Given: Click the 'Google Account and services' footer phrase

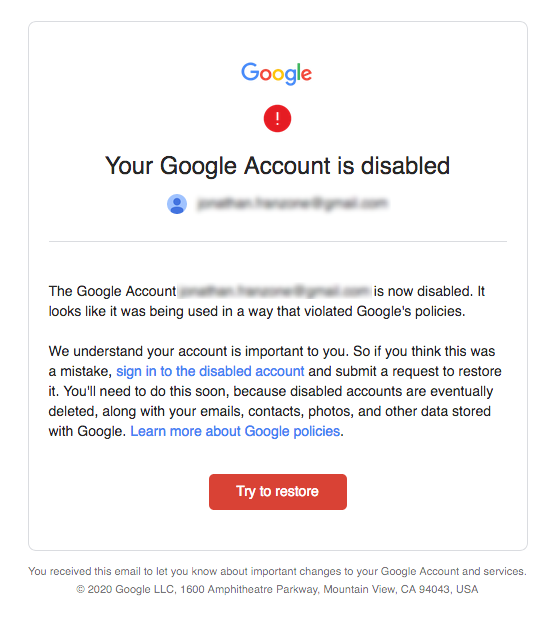Looking at the screenshot, I should (453, 571).
